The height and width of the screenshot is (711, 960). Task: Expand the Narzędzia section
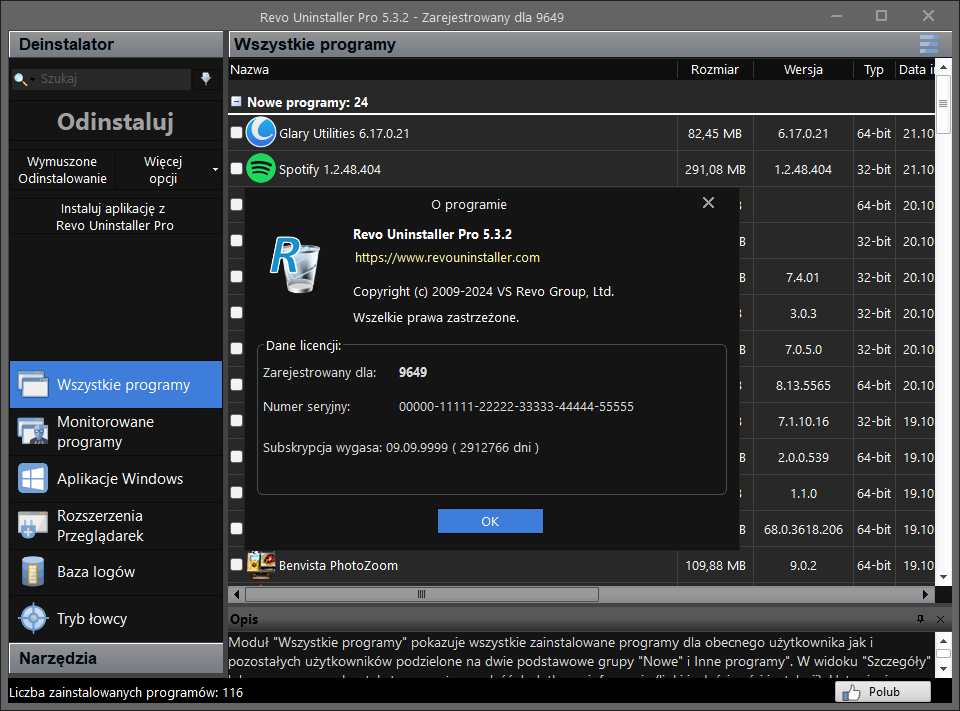116,658
